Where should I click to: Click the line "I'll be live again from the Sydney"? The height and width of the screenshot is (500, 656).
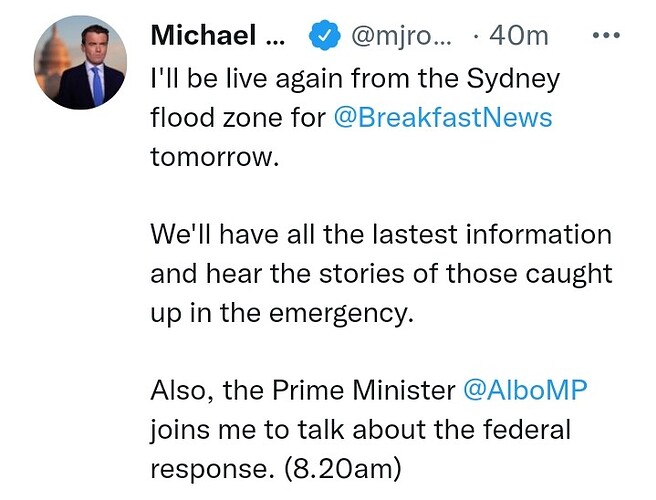tap(355, 78)
